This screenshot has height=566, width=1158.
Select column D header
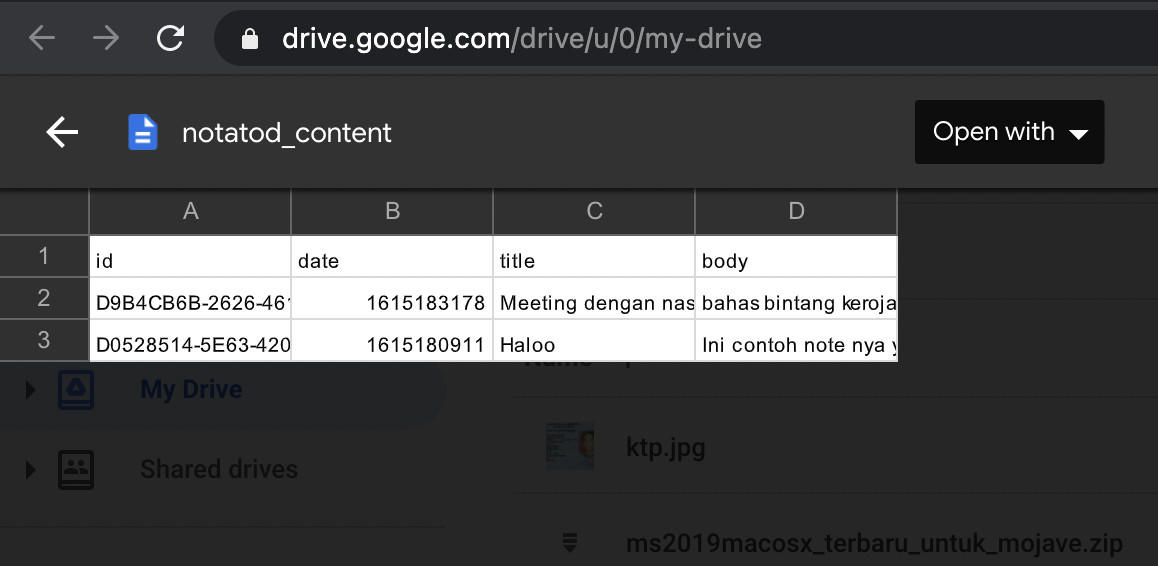tap(796, 211)
